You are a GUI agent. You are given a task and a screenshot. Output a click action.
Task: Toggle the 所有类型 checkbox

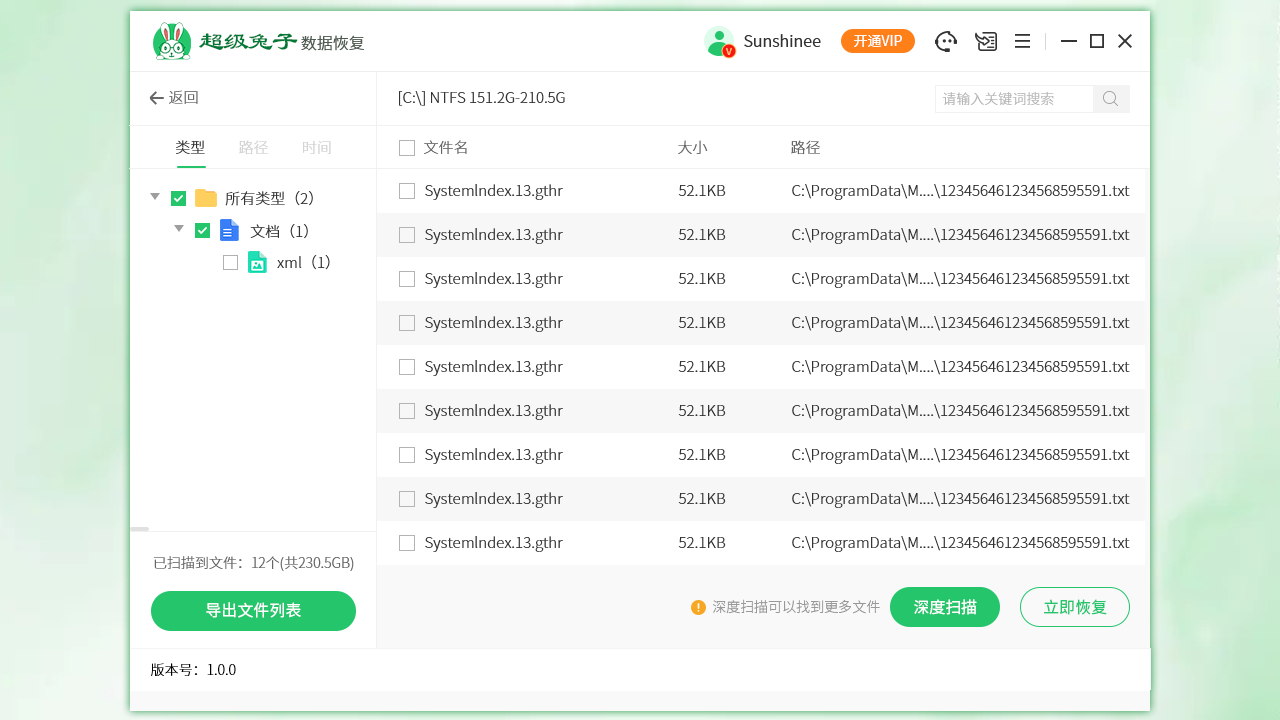[x=179, y=199]
